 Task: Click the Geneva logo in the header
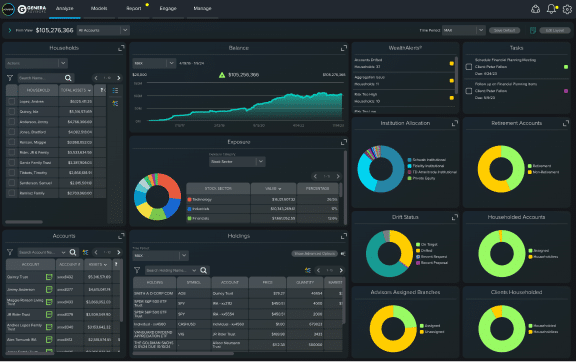pyautogui.click(x=32, y=9)
